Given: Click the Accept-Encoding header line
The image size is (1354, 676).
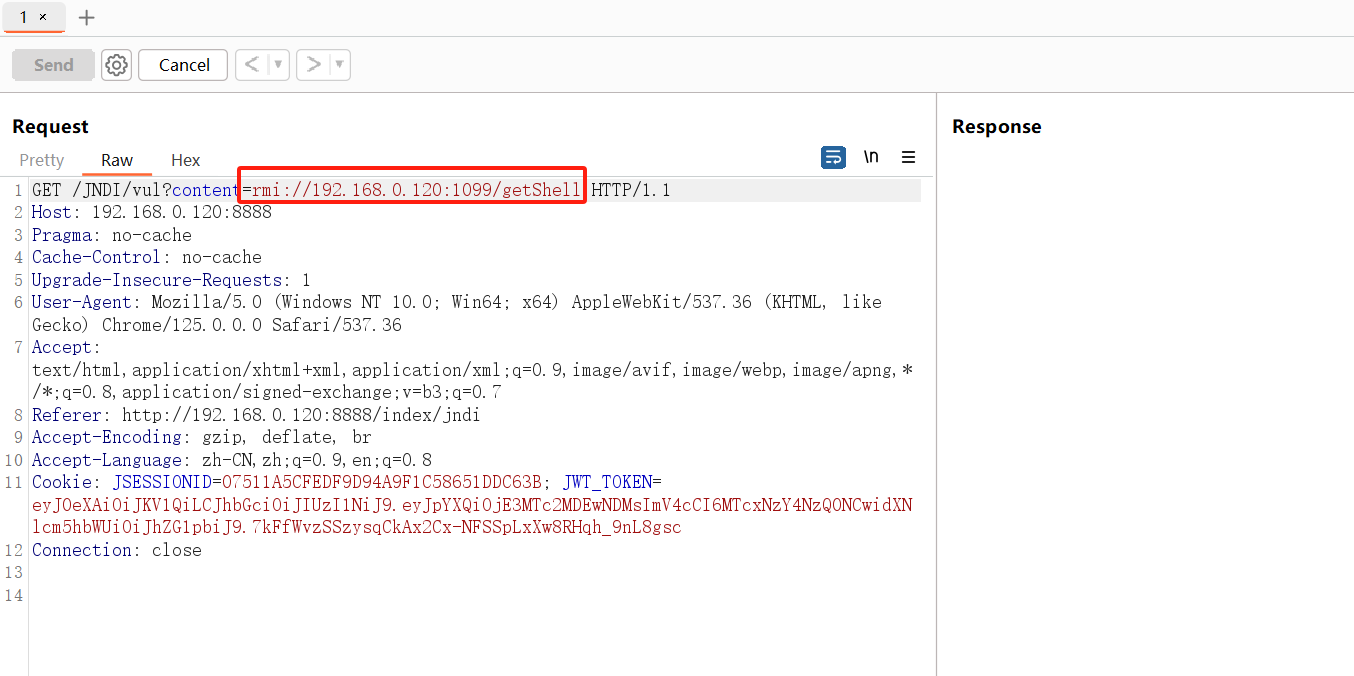Looking at the screenshot, I should click(x=201, y=438).
